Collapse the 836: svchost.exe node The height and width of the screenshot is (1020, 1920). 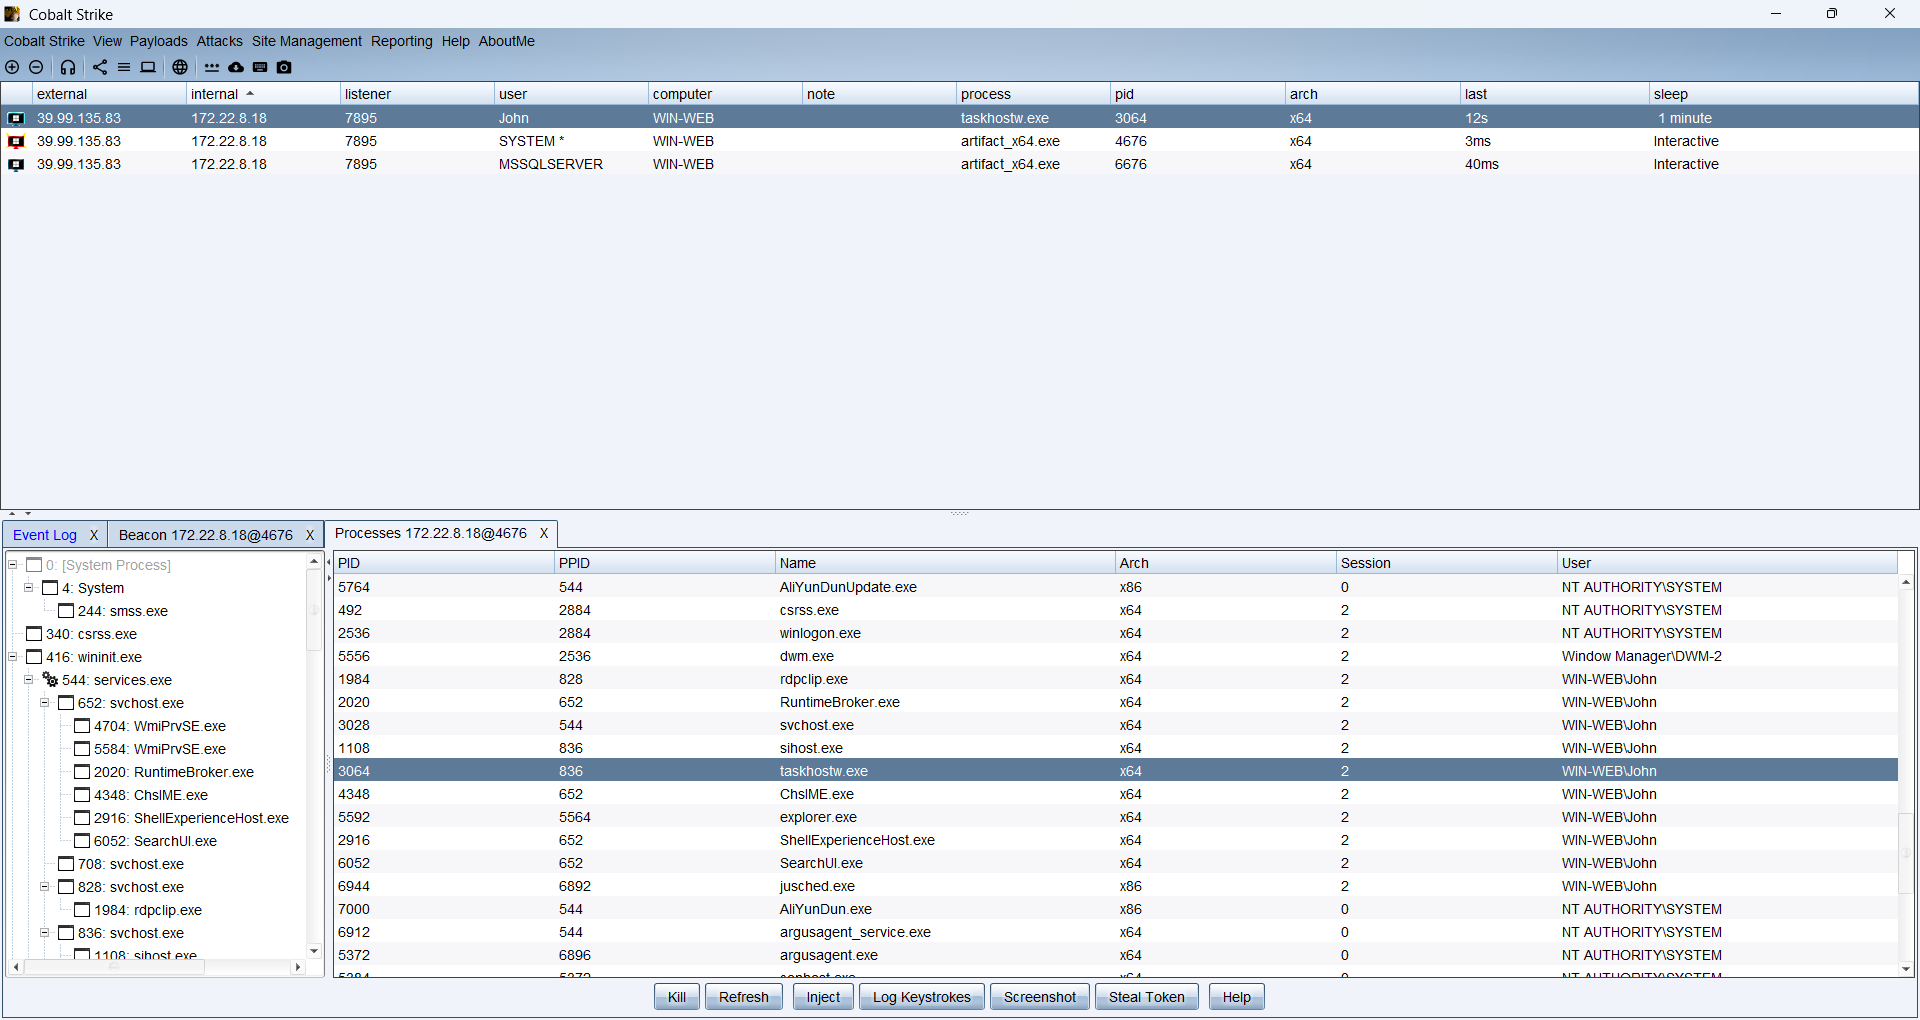coord(45,933)
